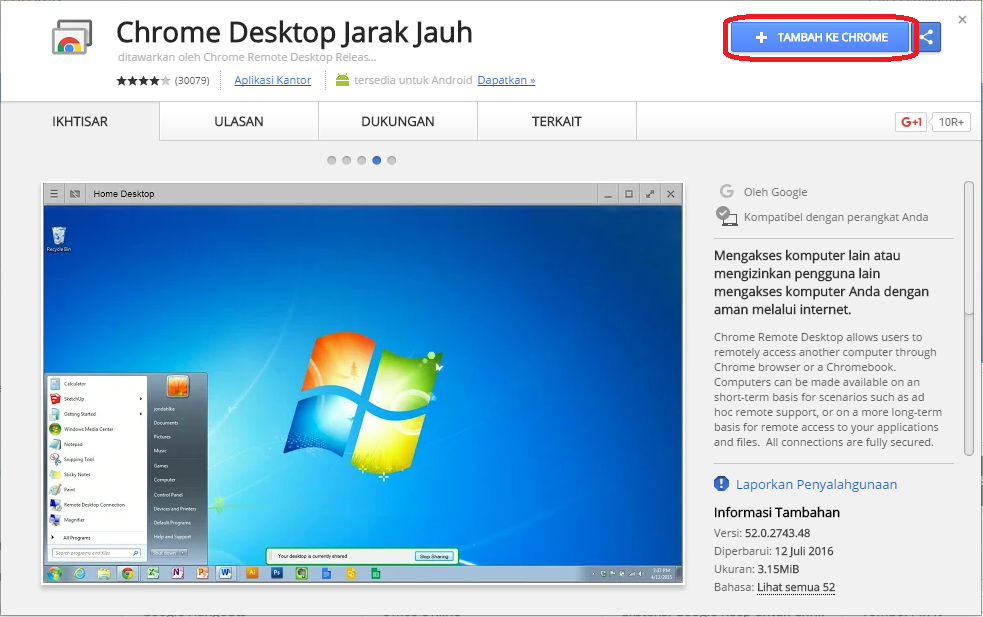Click the Oleh Google text

click(x=775, y=192)
